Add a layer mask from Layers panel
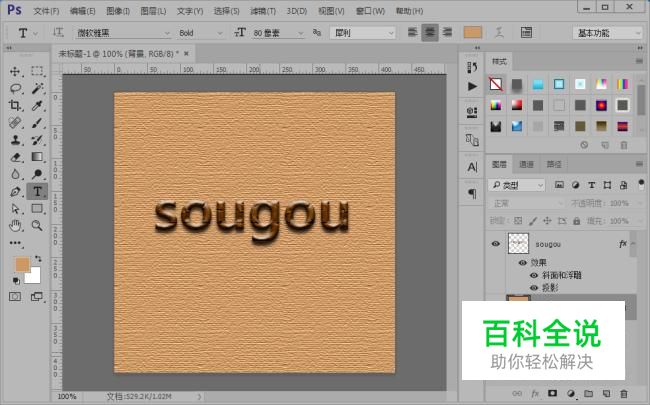Viewport: 650px width, 405px height. (552, 393)
